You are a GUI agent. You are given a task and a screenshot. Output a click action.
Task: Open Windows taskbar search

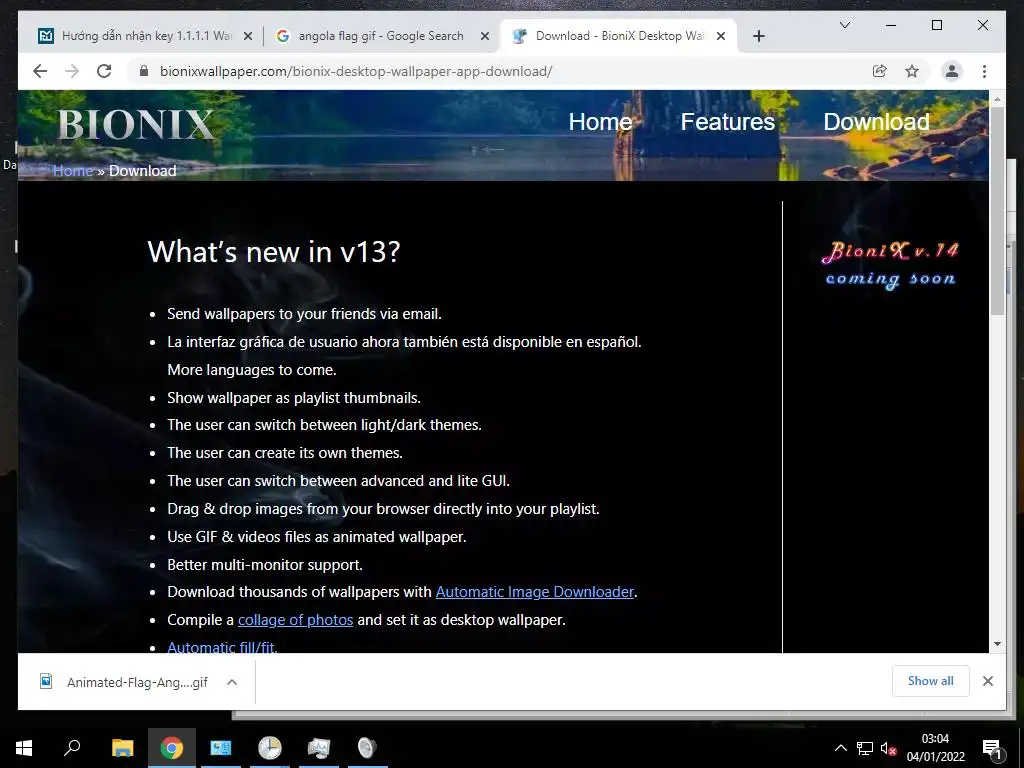72,748
